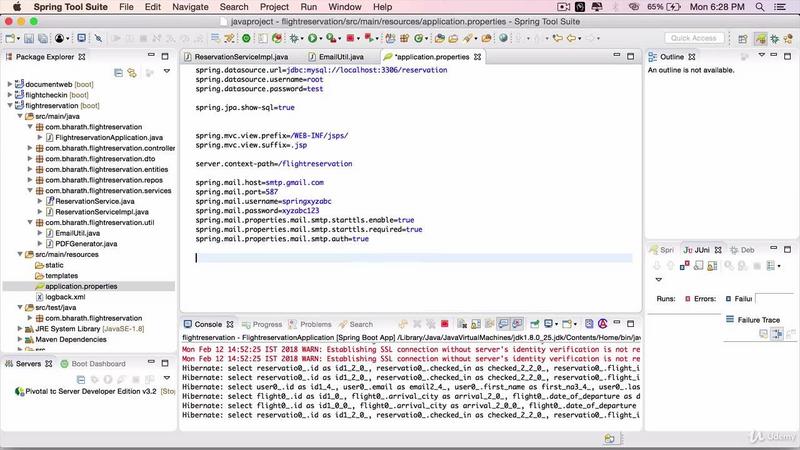Viewport: 800px width, 450px height.
Task: Click the battery status in menu bar
Action: tap(664, 7)
